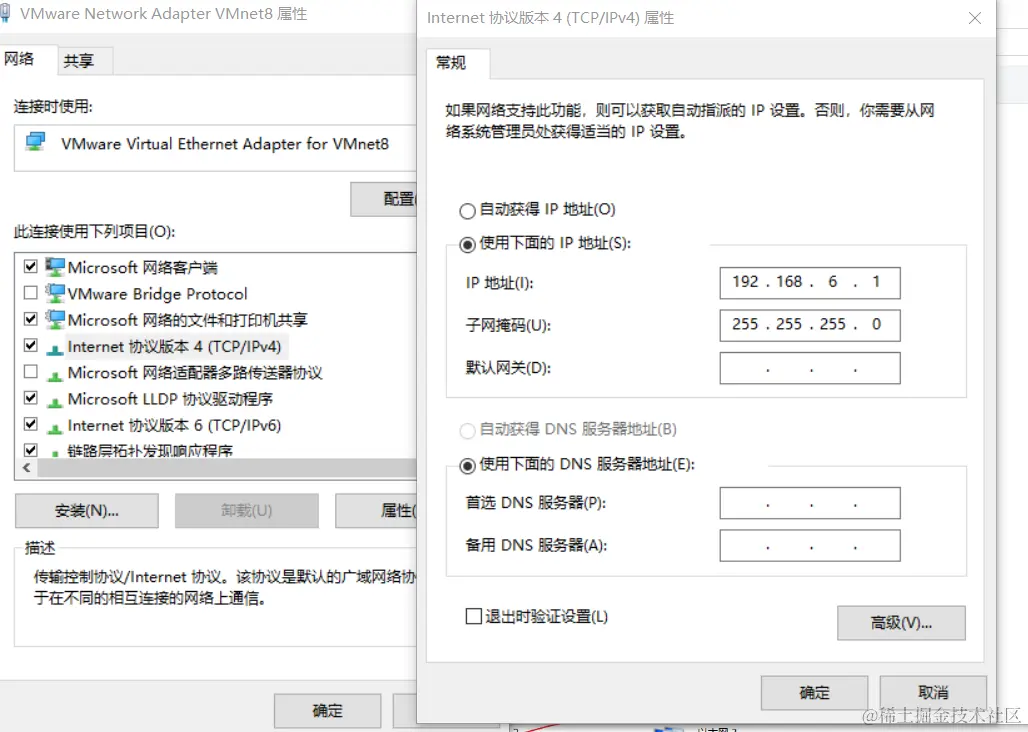Click the 默认网关 input field
This screenshot has width=1028, height=732.
tap(810, 368)
